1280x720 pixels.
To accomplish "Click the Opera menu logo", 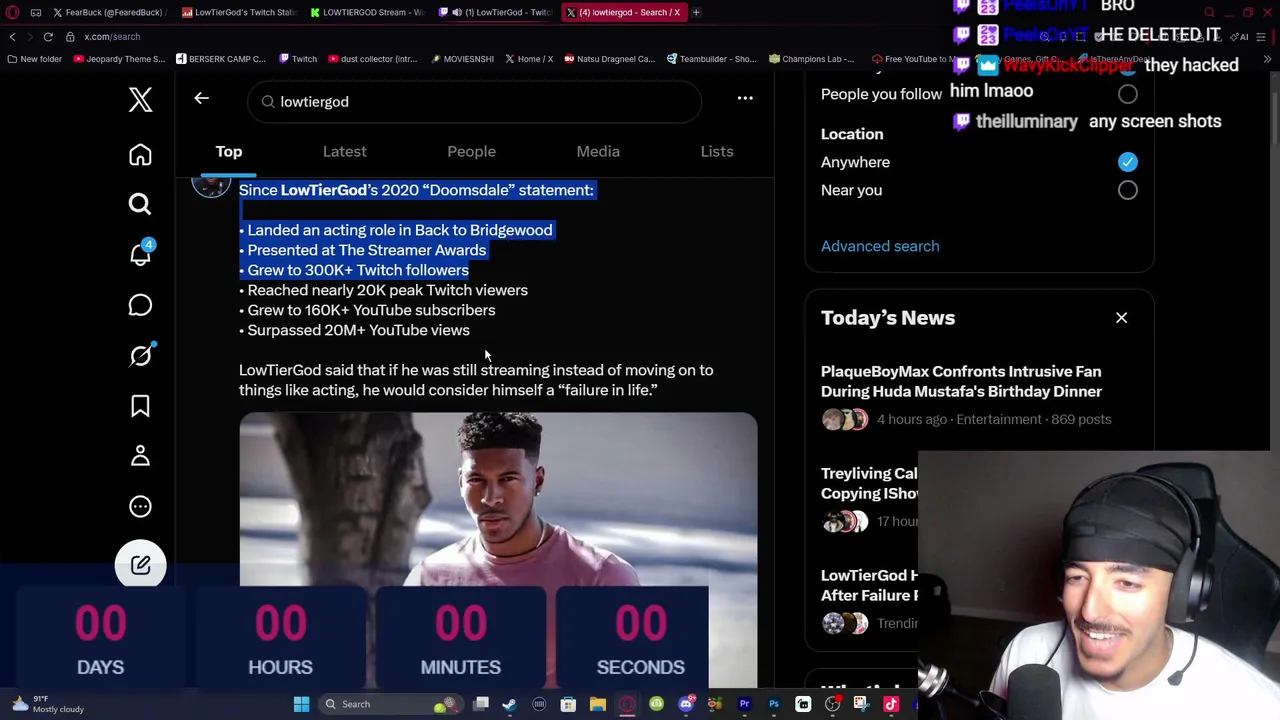I will coord(13,12).
